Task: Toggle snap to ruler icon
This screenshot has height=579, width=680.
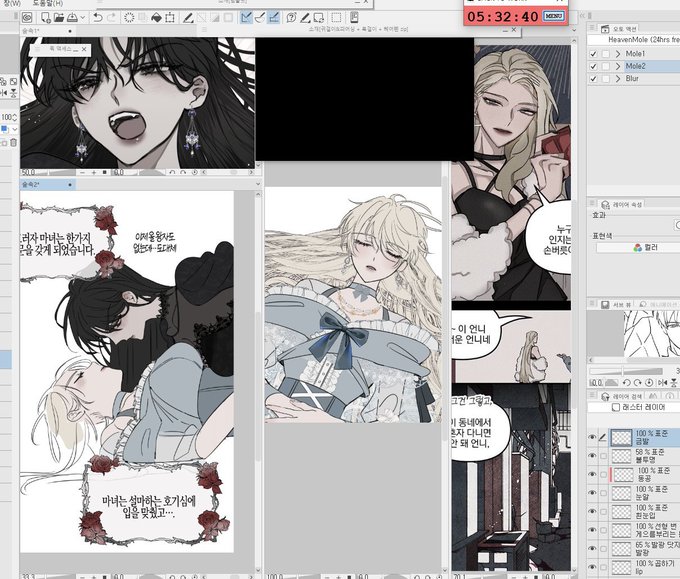Action: (x=246, y=18)
